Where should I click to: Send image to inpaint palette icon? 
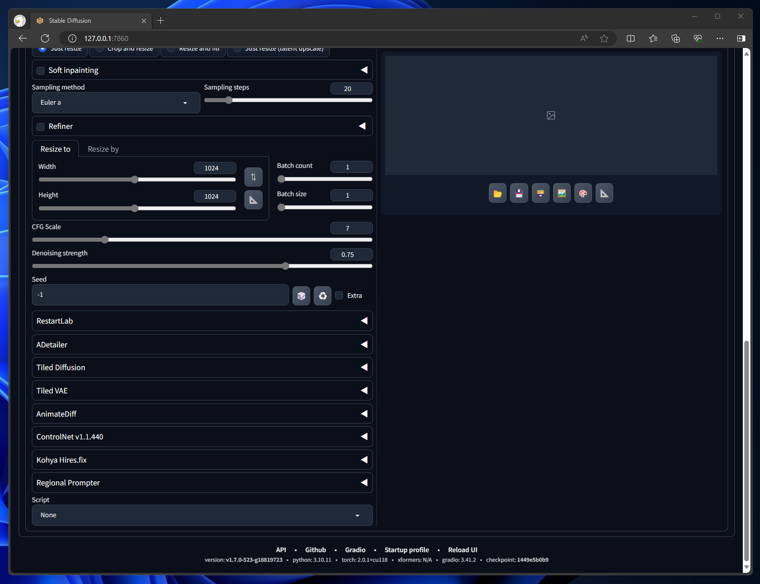pyautogui.click(x=583, y=193)
